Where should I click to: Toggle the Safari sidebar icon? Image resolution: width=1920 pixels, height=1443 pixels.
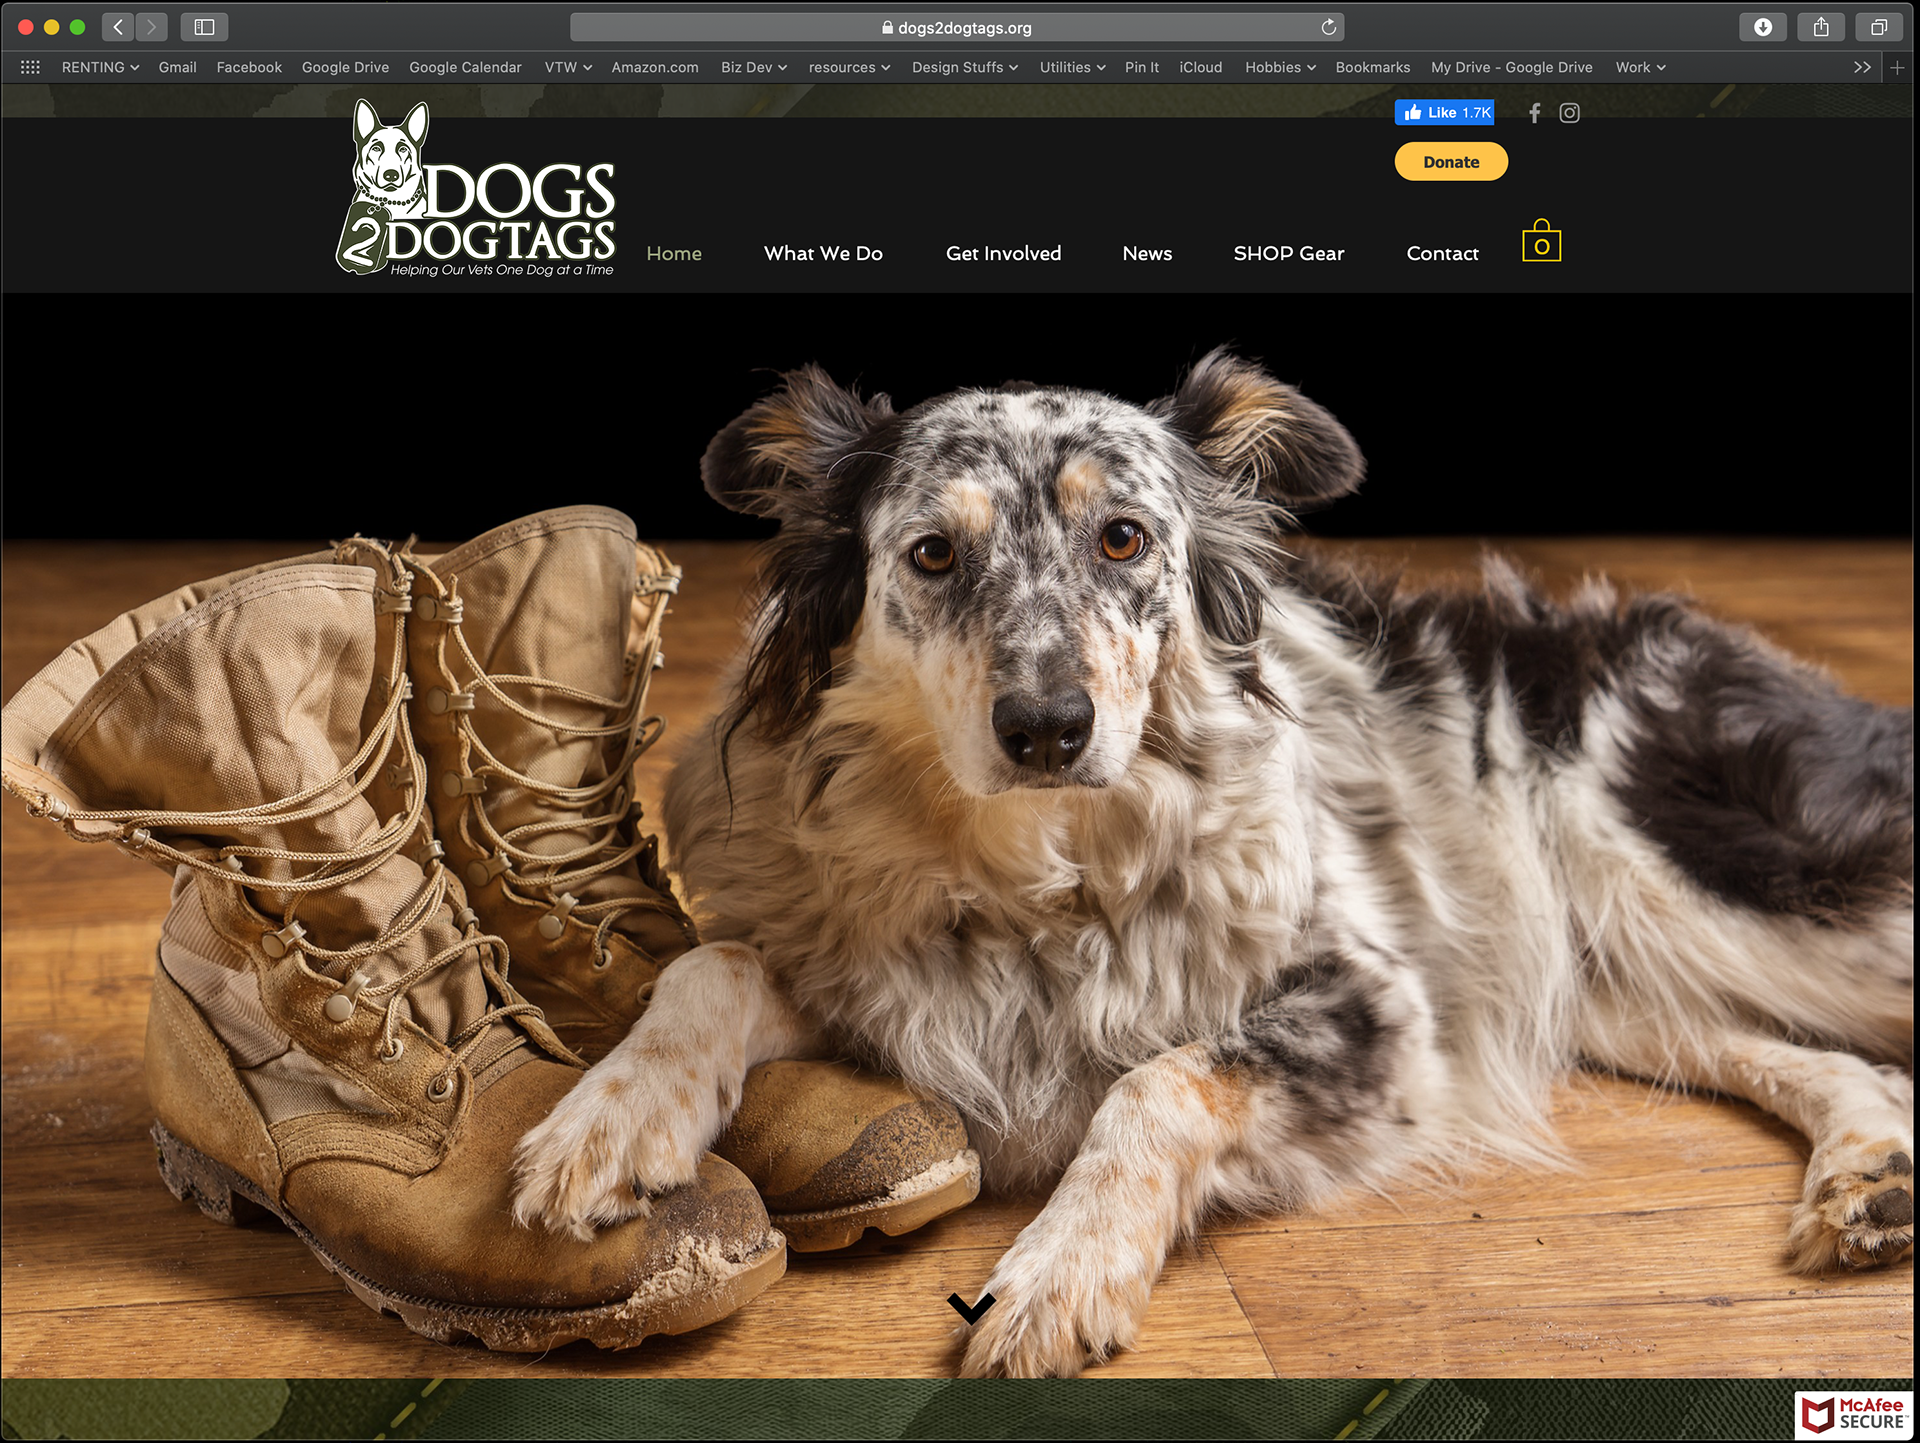coord(204,27)
